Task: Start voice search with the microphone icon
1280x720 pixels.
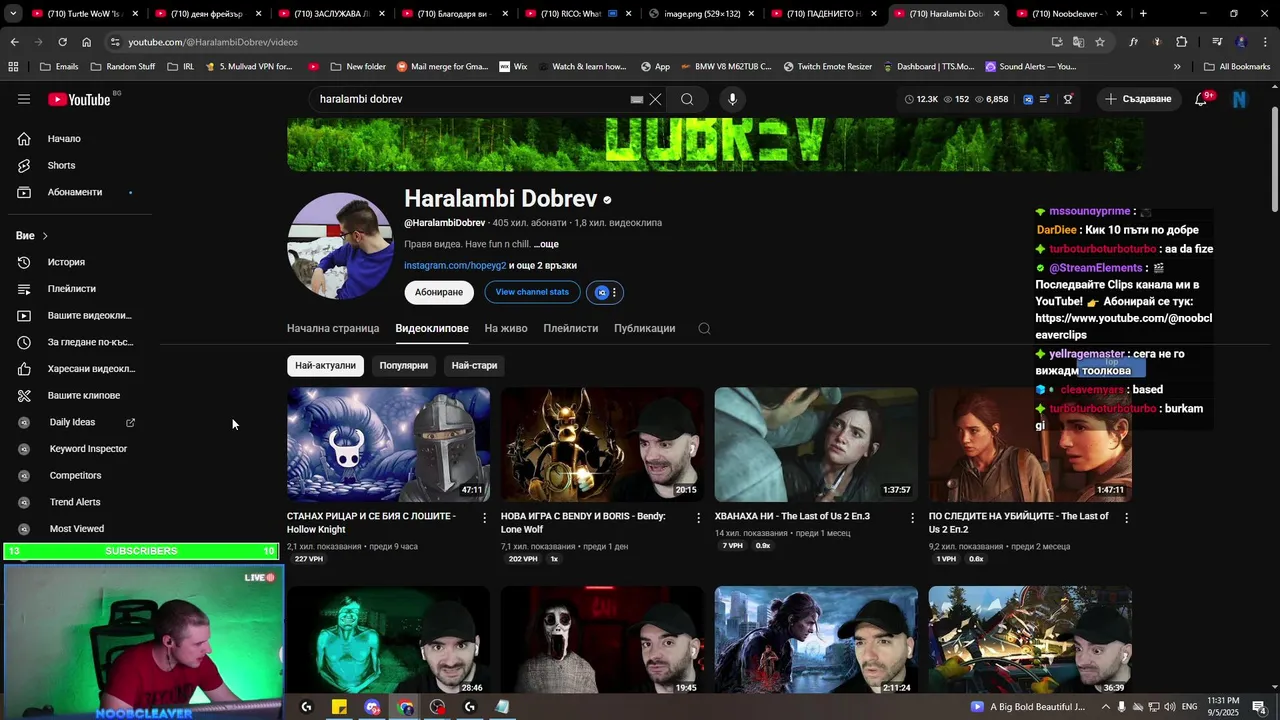Action: [x=732, y=99]
